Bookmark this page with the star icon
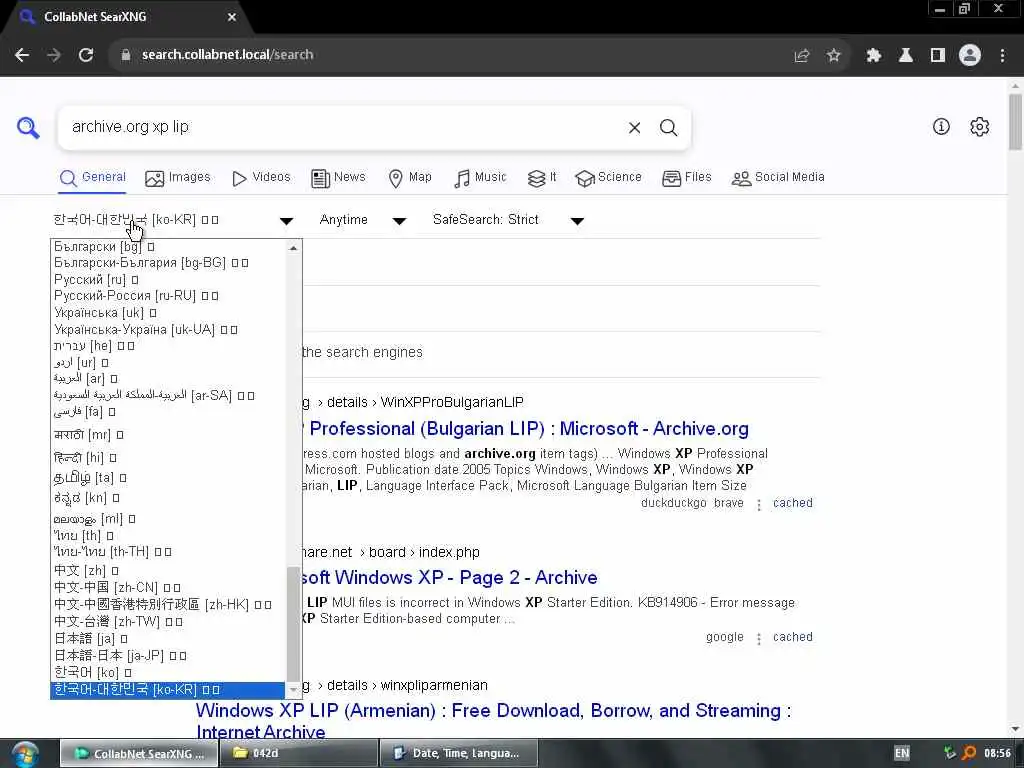 tap(833, 56)
